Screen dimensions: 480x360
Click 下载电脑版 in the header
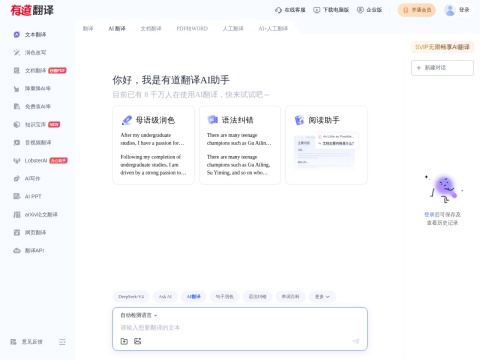pos(331,10)
